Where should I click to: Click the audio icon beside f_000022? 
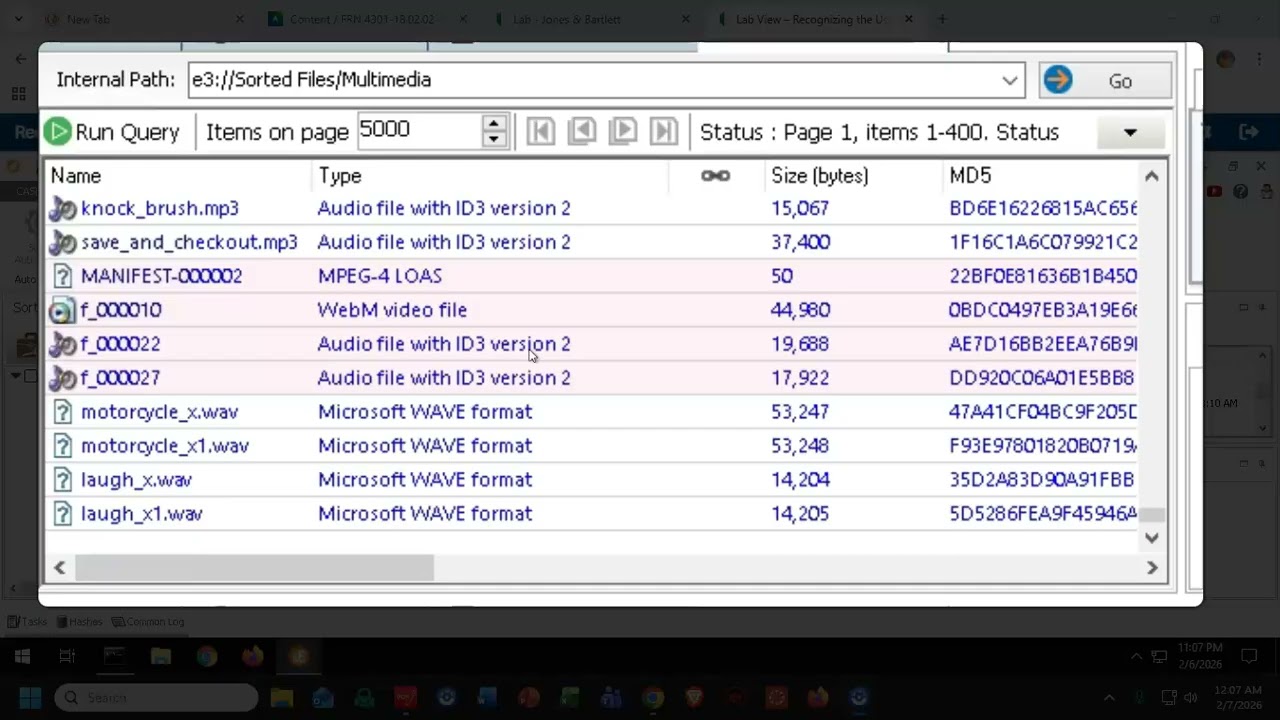[x=62, y=344]
